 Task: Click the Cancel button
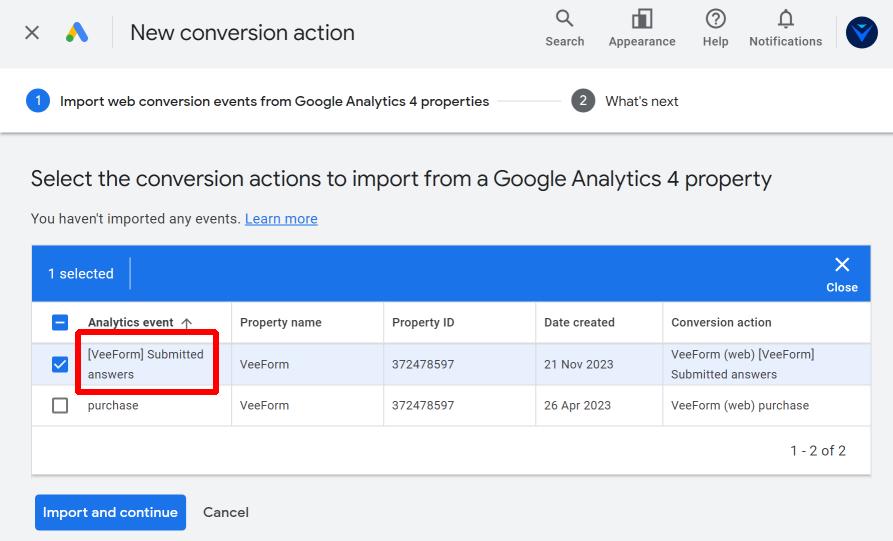226,512
